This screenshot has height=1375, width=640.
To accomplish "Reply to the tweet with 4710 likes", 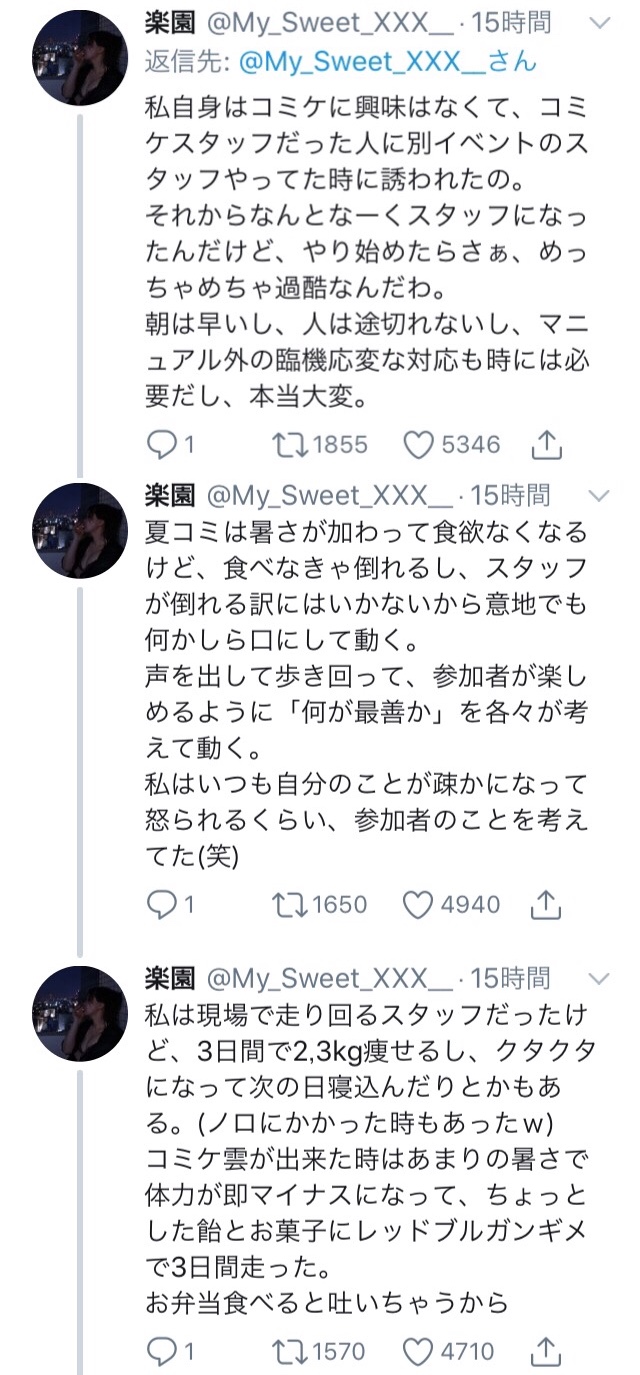I will tap(161, 1352).
